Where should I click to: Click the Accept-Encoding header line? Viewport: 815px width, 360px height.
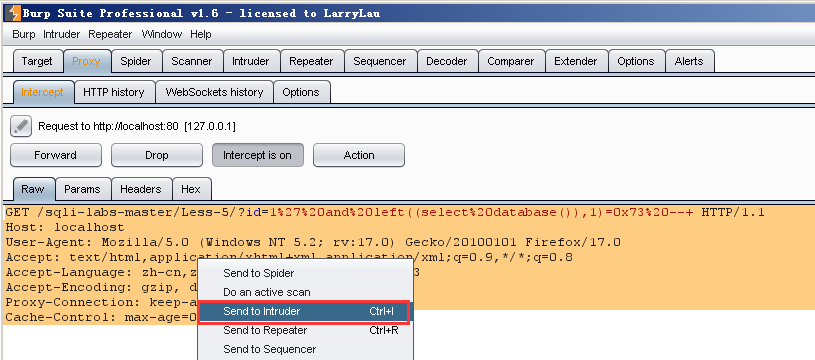tap(101, 287)
